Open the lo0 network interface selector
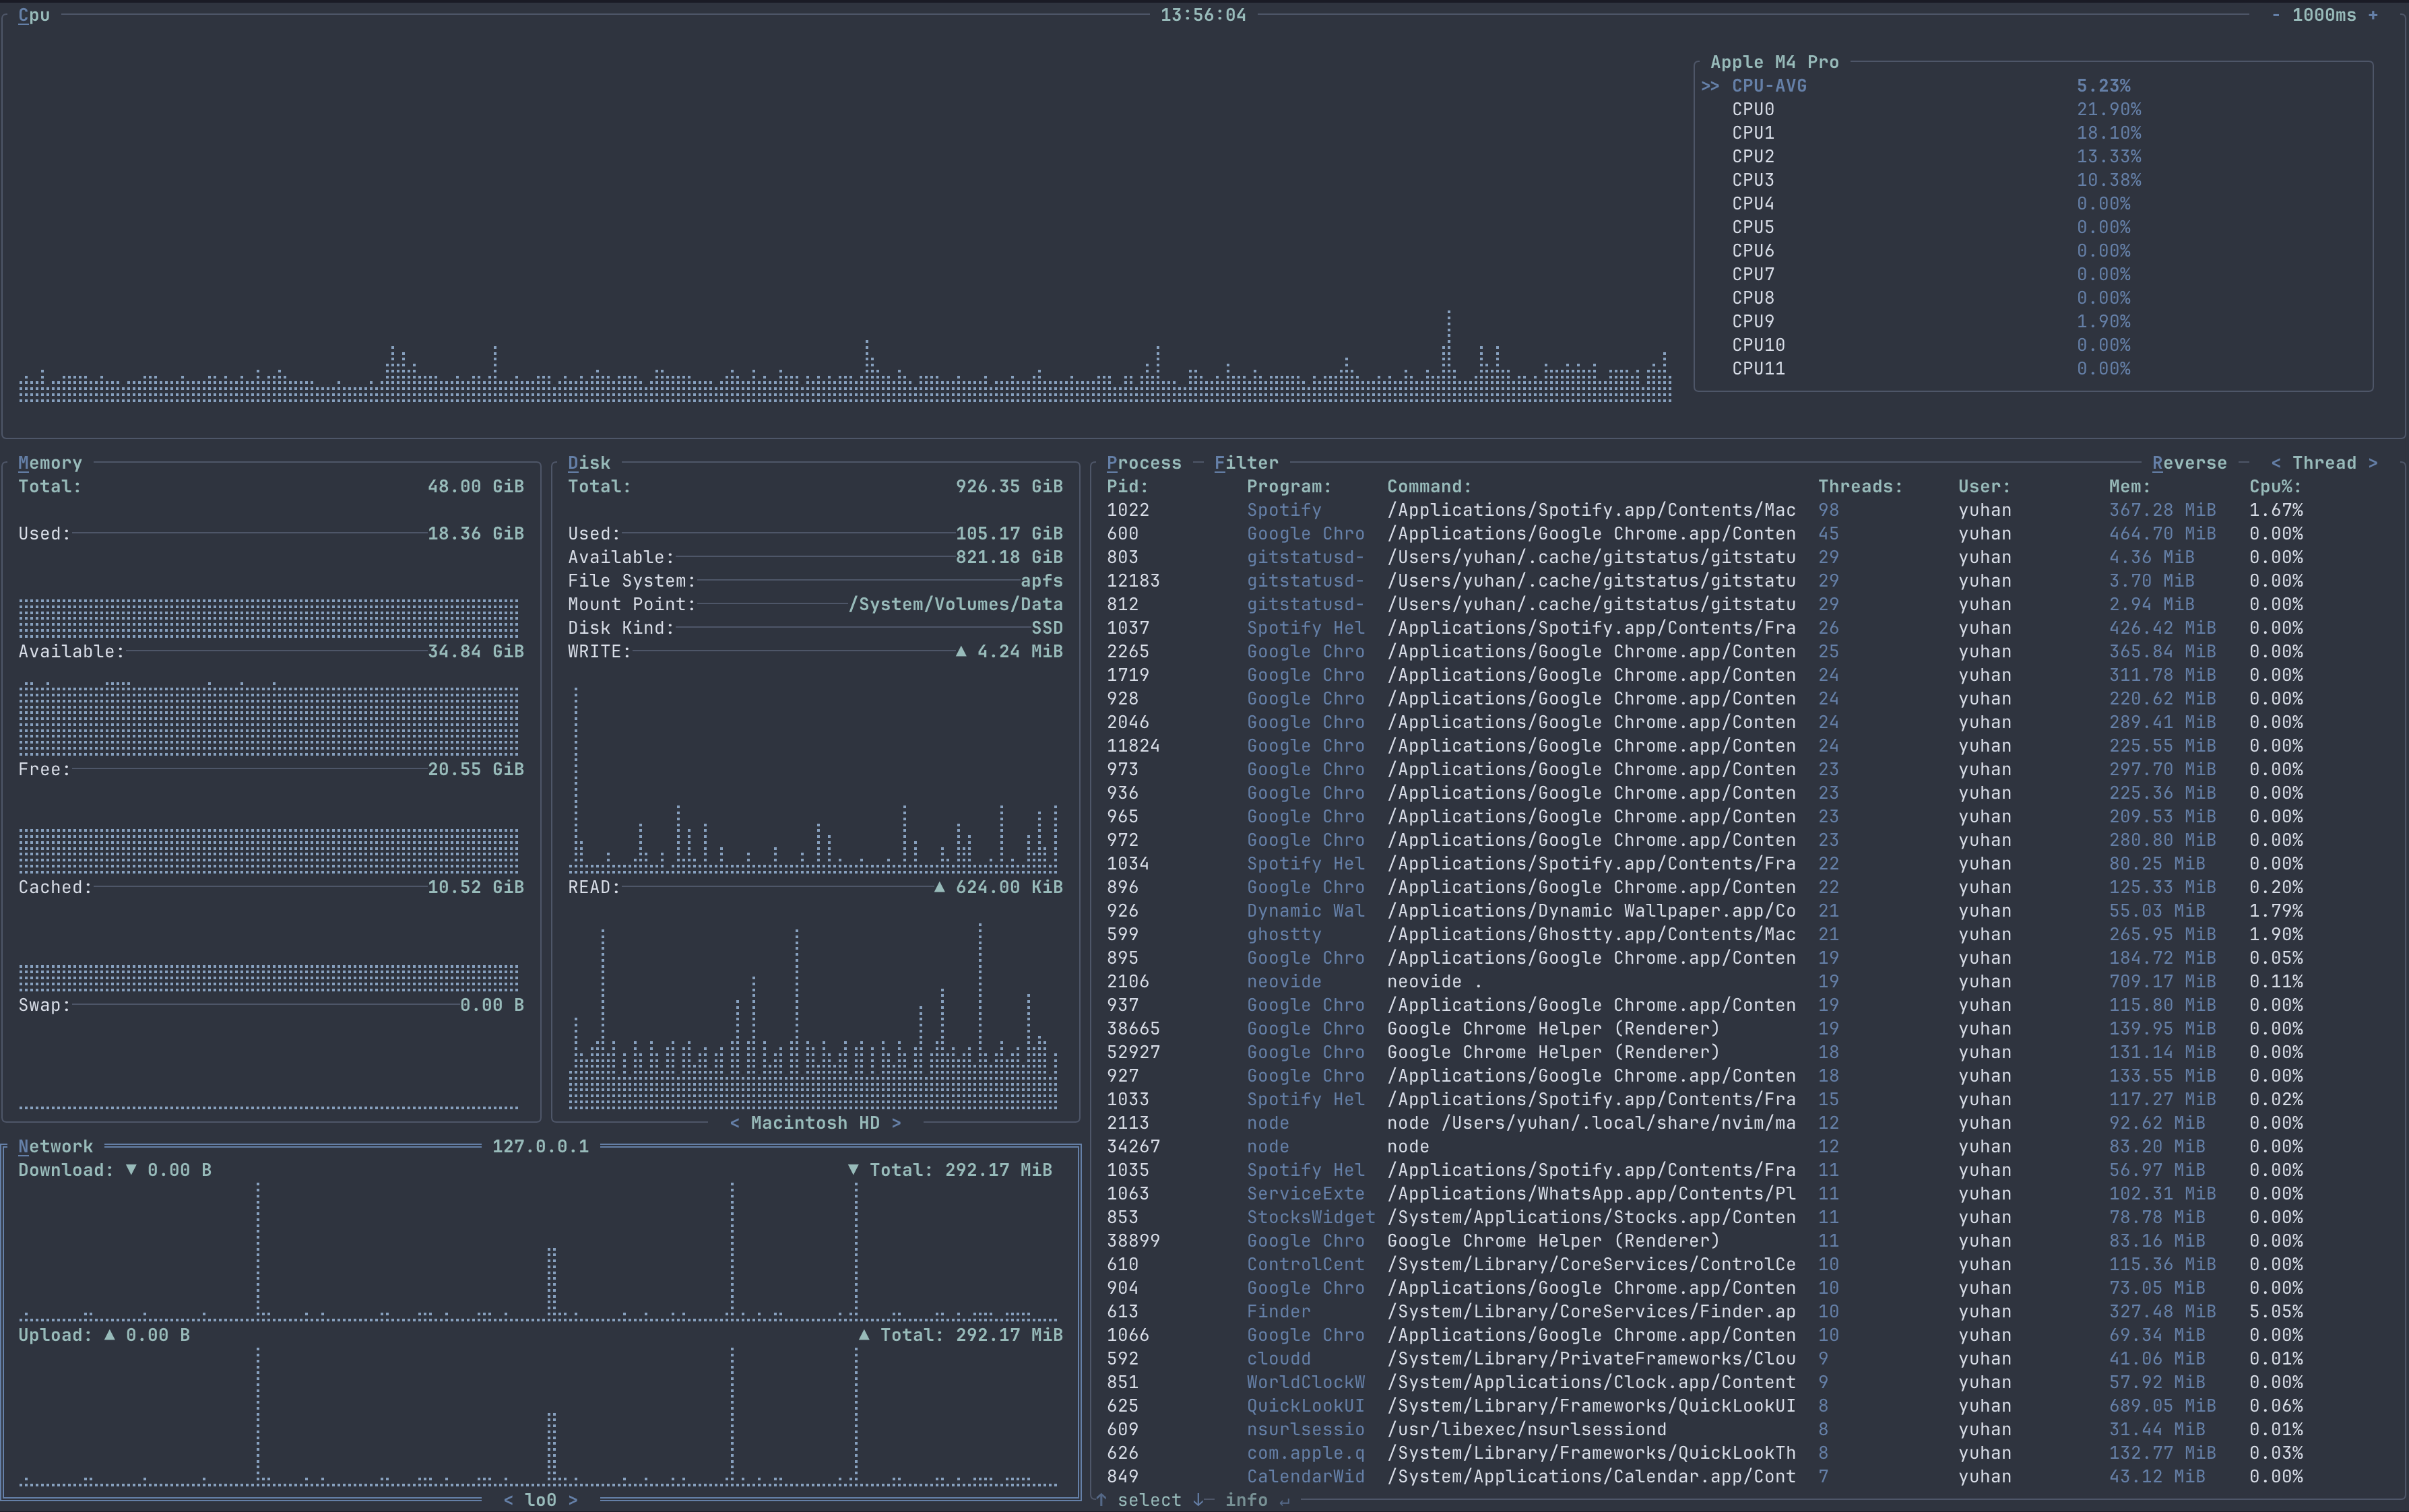 tap(540, 1499)
